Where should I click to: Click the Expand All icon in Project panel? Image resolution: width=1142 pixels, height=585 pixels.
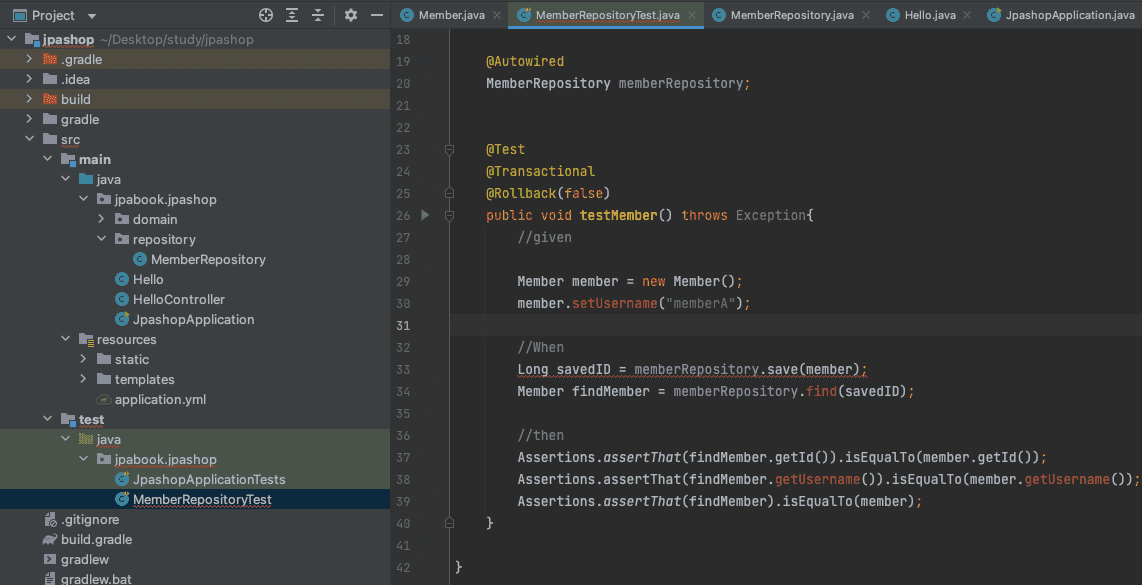tap(292, 15)
